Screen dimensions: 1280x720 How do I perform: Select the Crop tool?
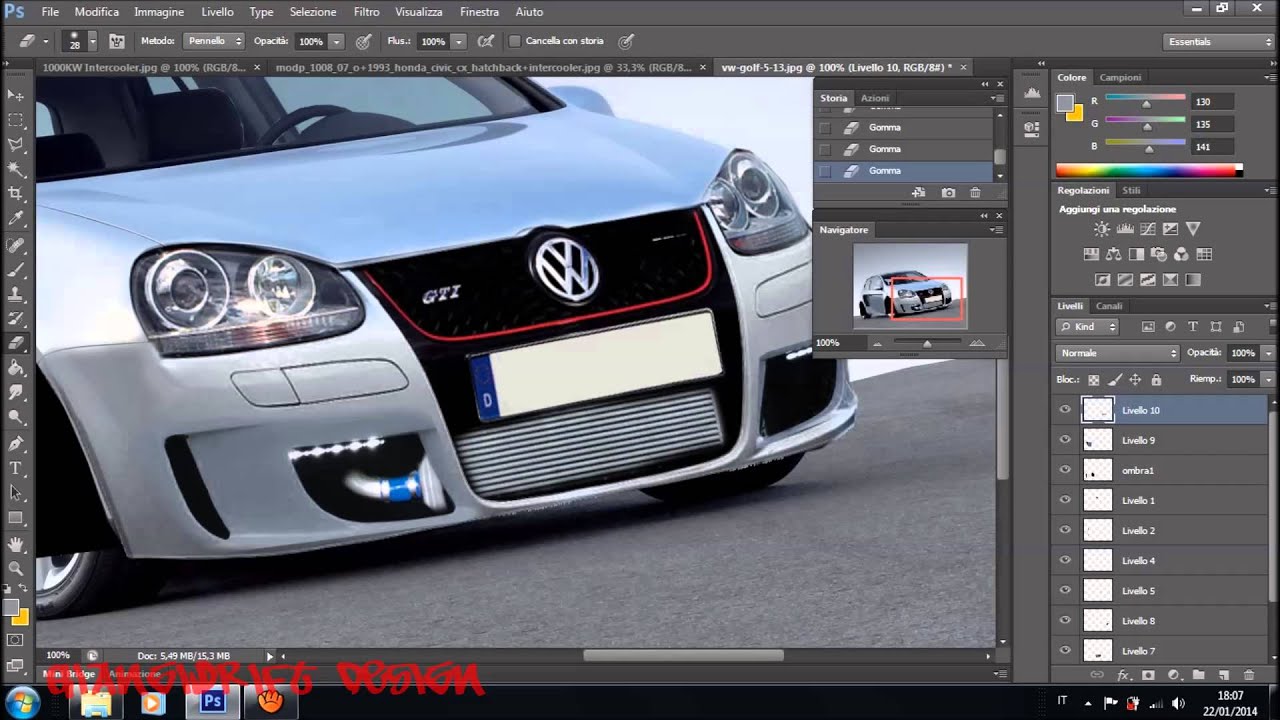tap(16, 194)
